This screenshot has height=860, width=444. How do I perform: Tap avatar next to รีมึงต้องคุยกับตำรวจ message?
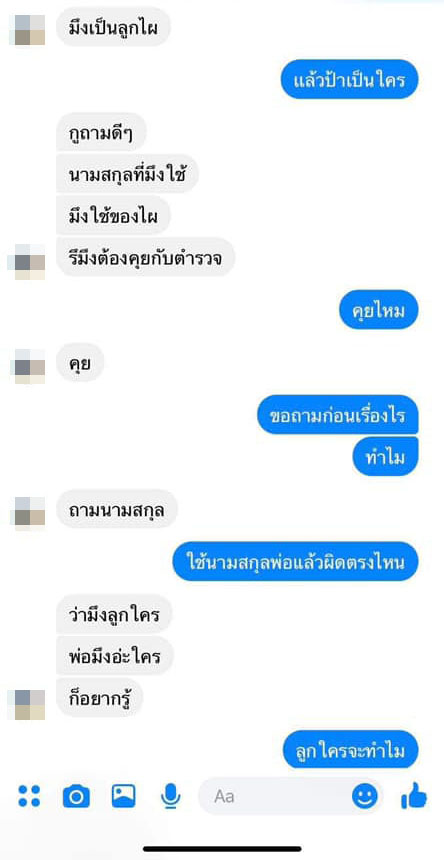pyautogui.click(x=27, y=262)
